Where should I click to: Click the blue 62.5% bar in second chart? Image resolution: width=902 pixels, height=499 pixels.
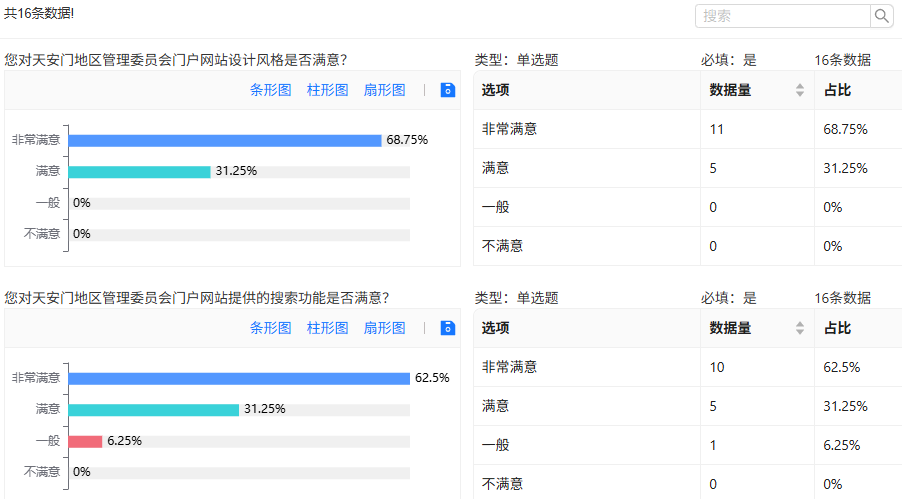[239, 378]
